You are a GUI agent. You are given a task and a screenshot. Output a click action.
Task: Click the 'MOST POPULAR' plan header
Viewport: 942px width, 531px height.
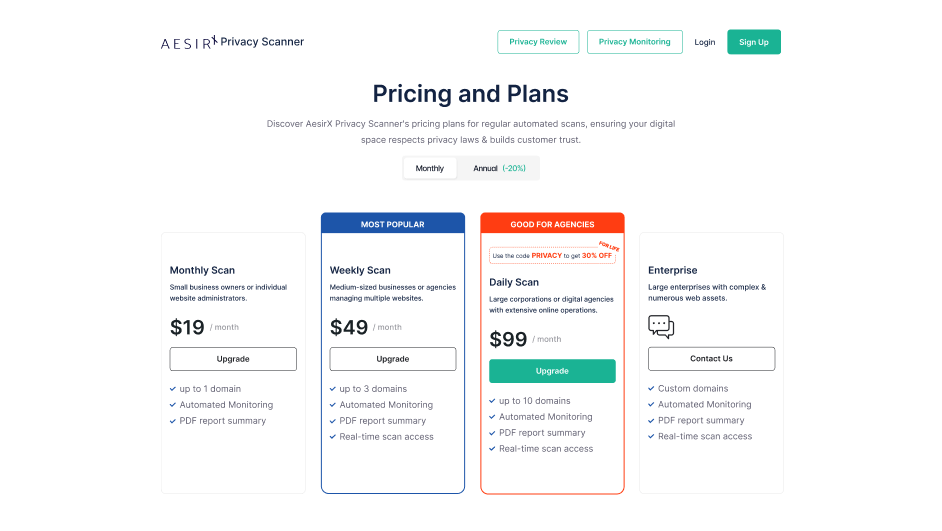click(393, 224)
